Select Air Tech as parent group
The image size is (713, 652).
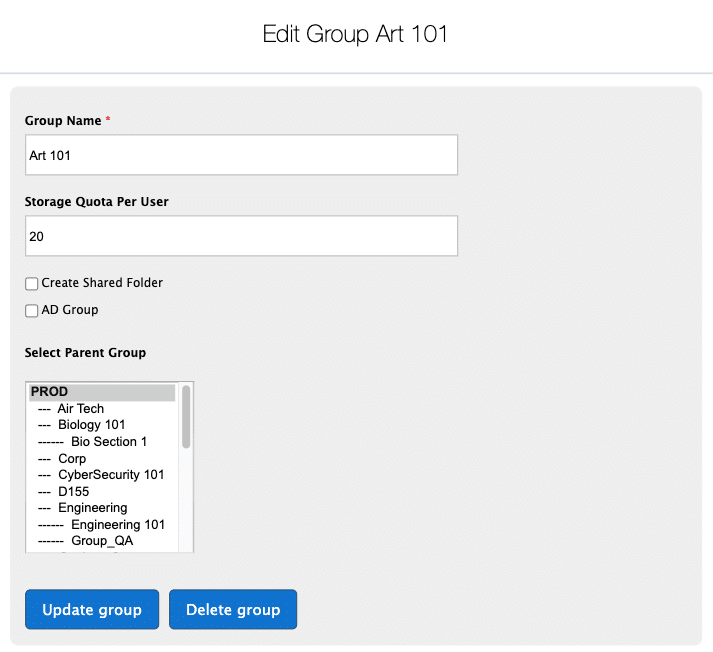(80, 409)
